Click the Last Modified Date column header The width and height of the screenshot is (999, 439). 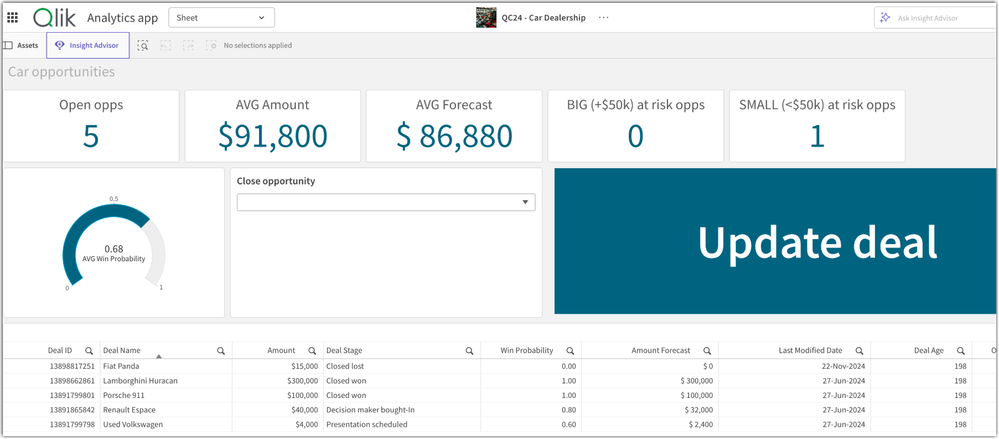click(810, 351)
